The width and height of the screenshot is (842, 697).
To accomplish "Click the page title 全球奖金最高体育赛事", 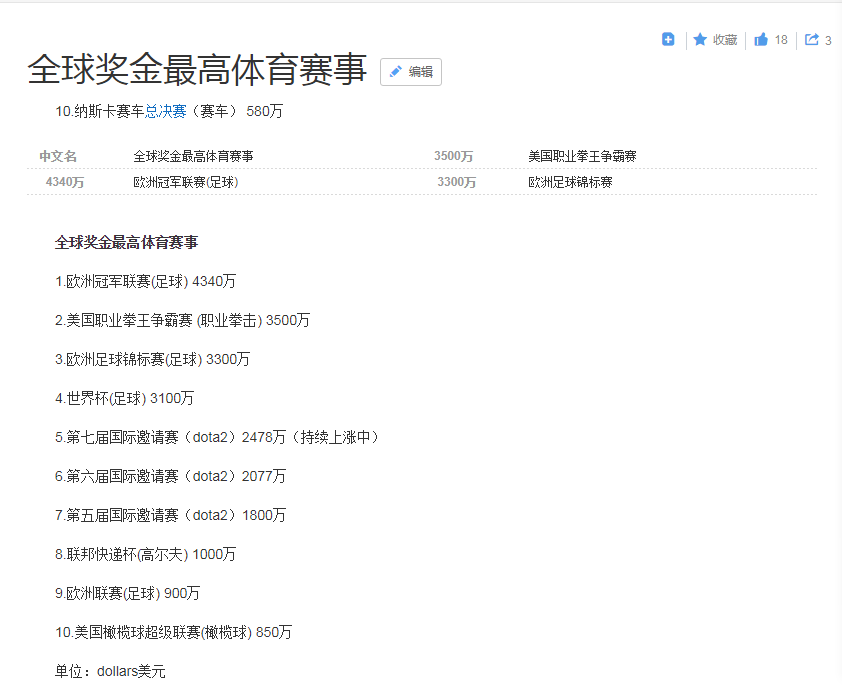I will pos(197,70).
